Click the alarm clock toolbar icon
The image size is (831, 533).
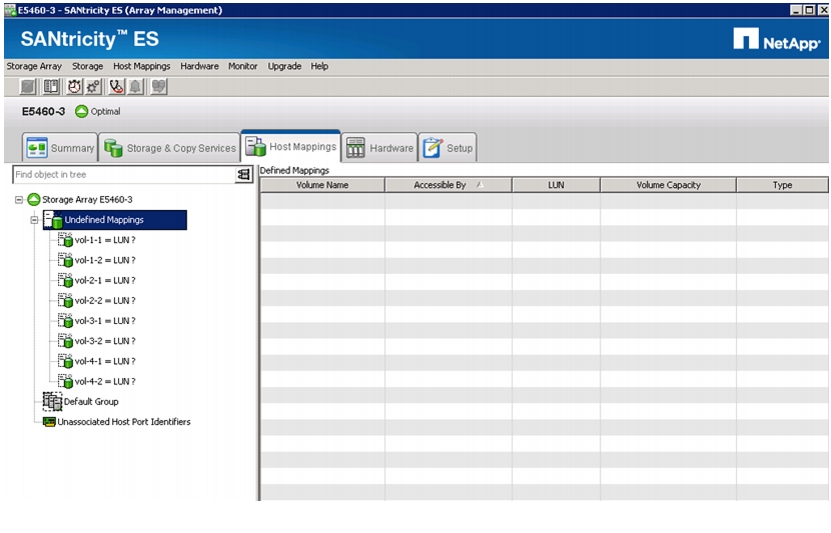pos(74,86)
